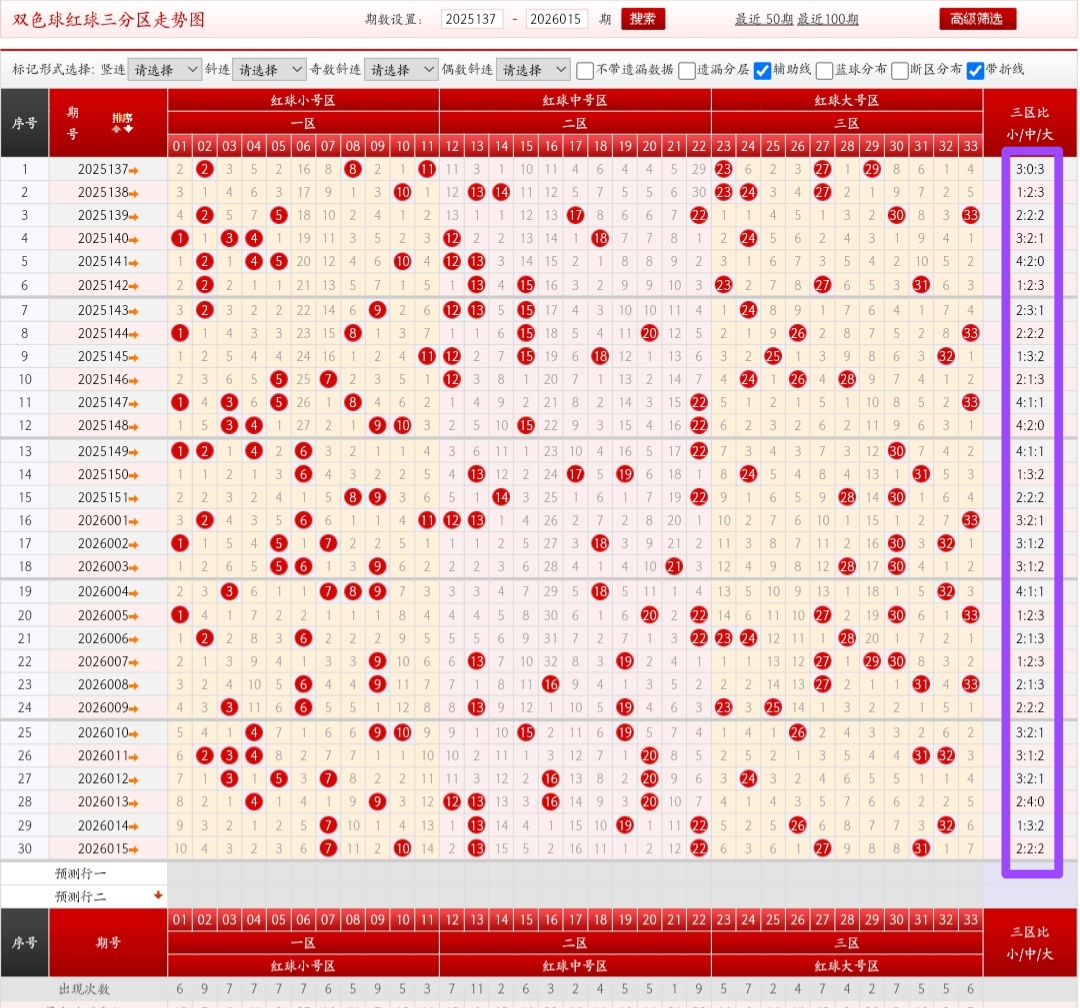Click red ball 25 in row 2025145

click(x=773, y=356)
